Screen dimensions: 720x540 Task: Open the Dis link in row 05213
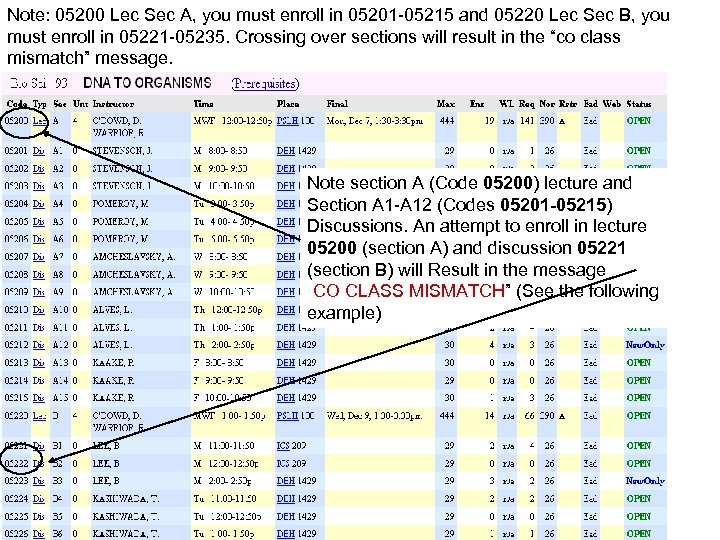(39, 363)
